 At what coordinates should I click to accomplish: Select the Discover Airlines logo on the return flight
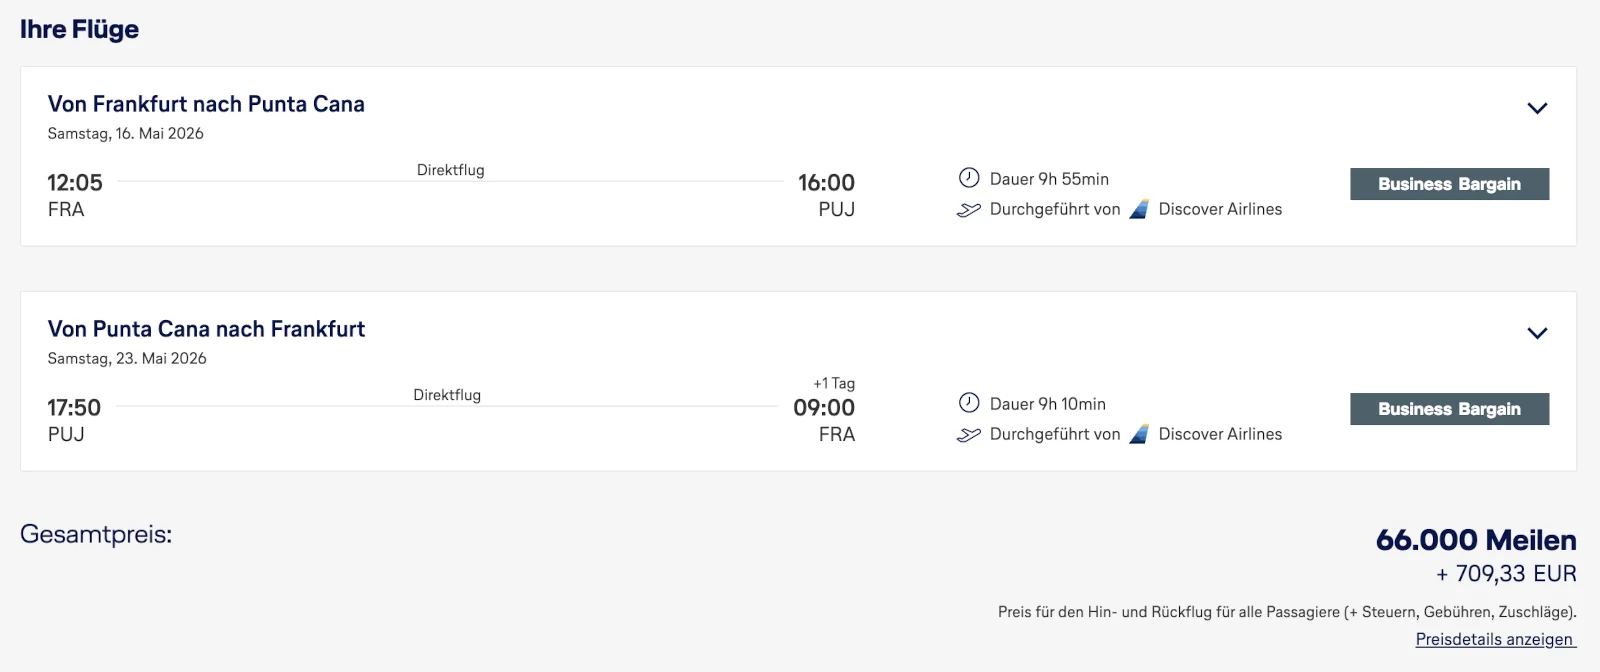point(1140,433)
